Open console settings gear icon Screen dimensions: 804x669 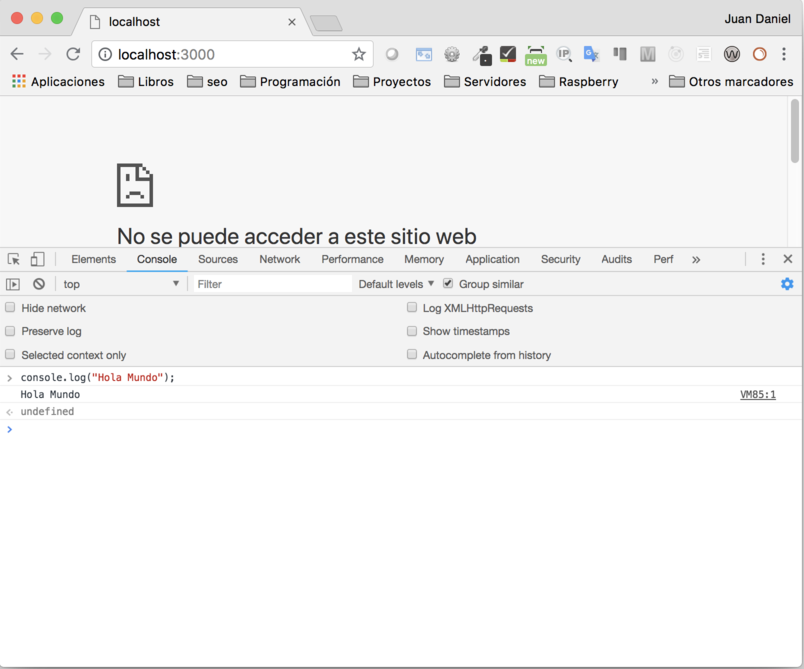[x=787, y=284]
